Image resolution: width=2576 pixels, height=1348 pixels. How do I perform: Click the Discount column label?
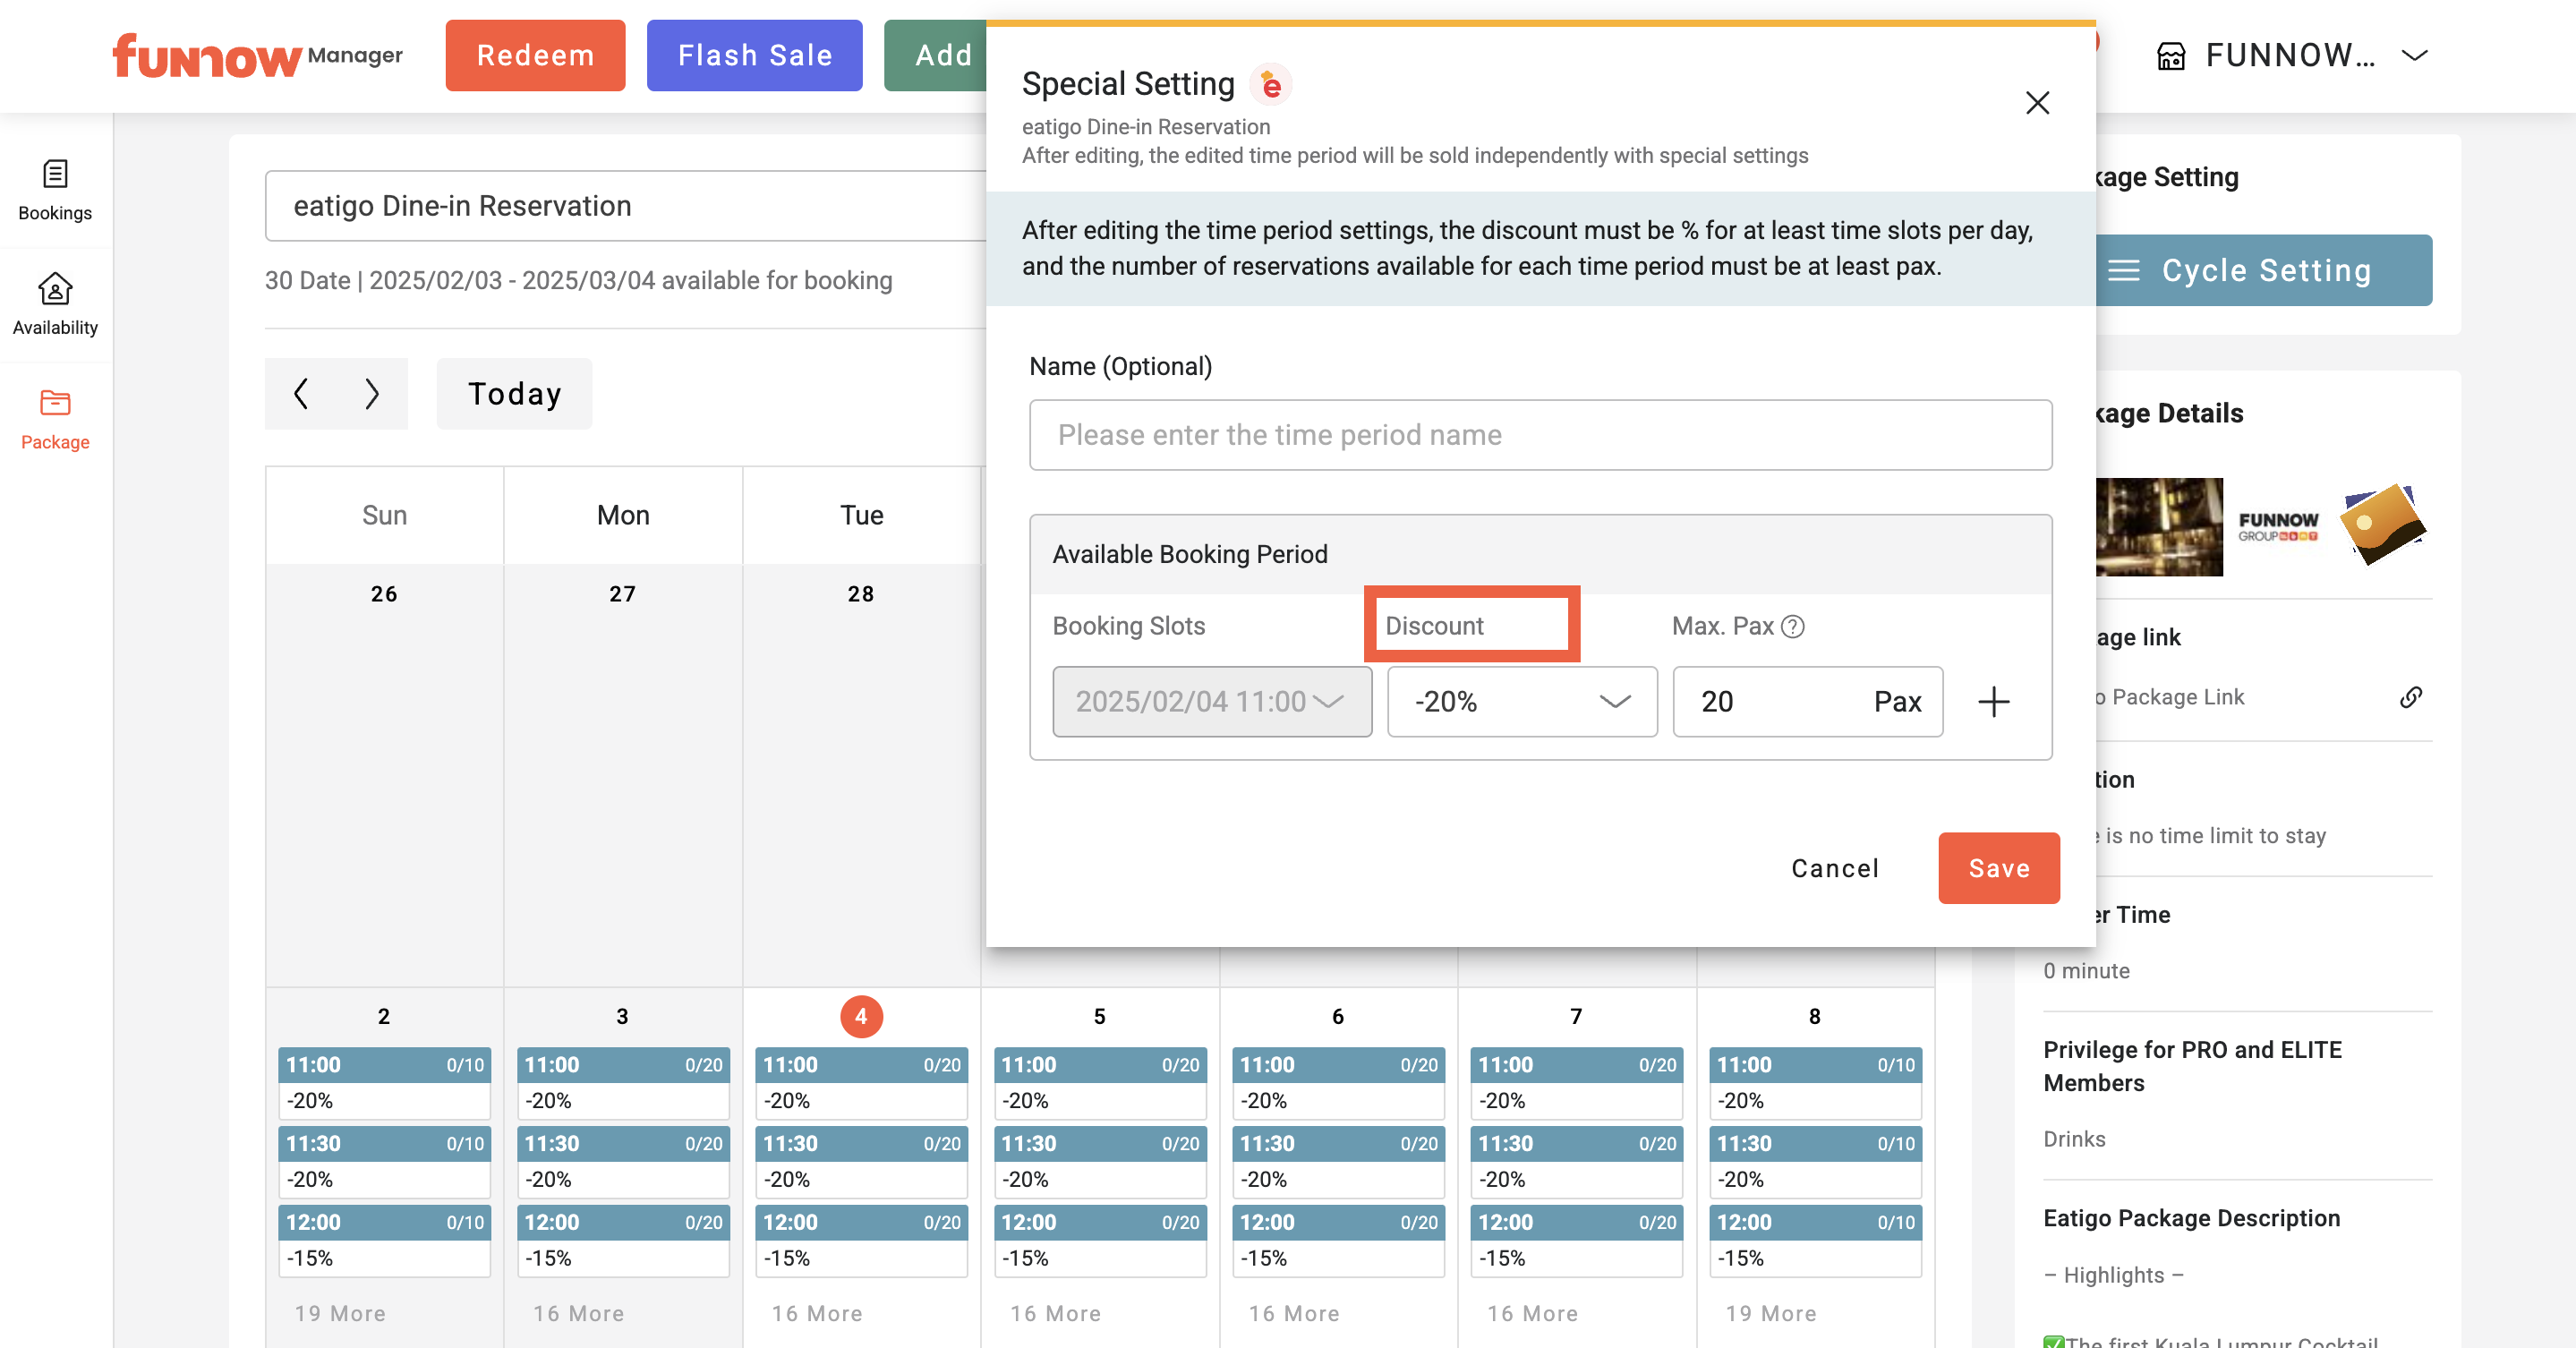pos(1434,626)
